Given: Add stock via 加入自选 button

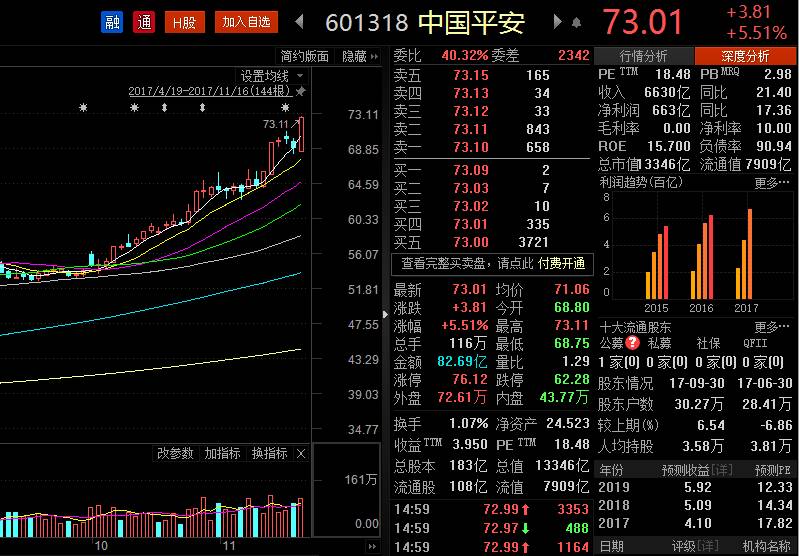Looking at the screenshot, I should pos(246,22).
